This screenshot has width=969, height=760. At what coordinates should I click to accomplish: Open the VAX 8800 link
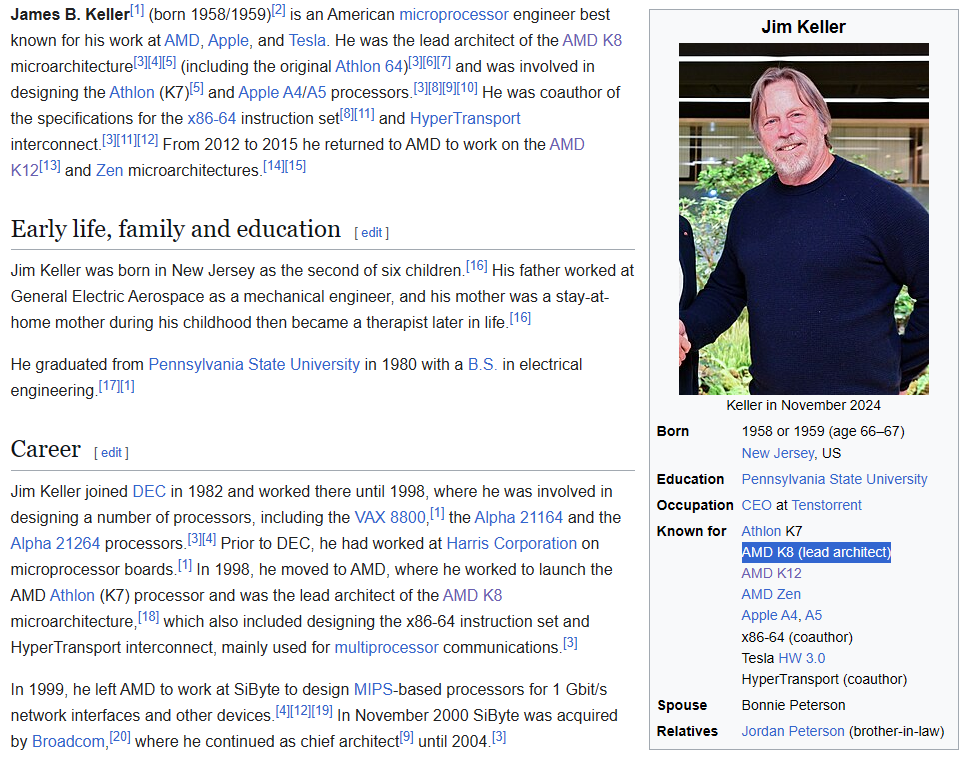pos(390,517)
